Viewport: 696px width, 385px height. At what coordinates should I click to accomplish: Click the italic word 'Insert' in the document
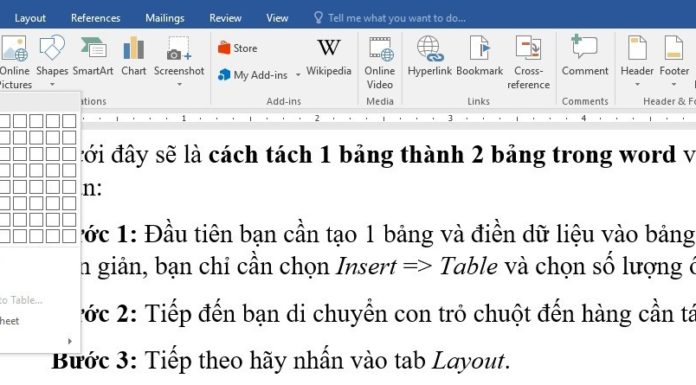(x=366, y=267)
